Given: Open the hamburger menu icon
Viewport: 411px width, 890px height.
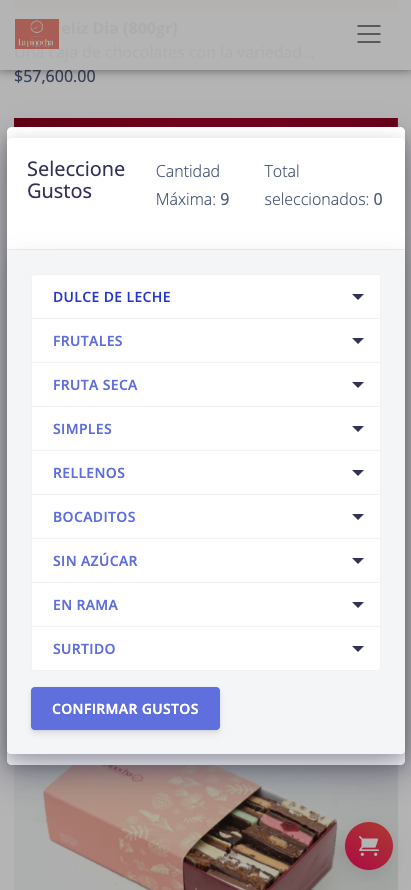Looking at the screenshot, I should 369,34.
